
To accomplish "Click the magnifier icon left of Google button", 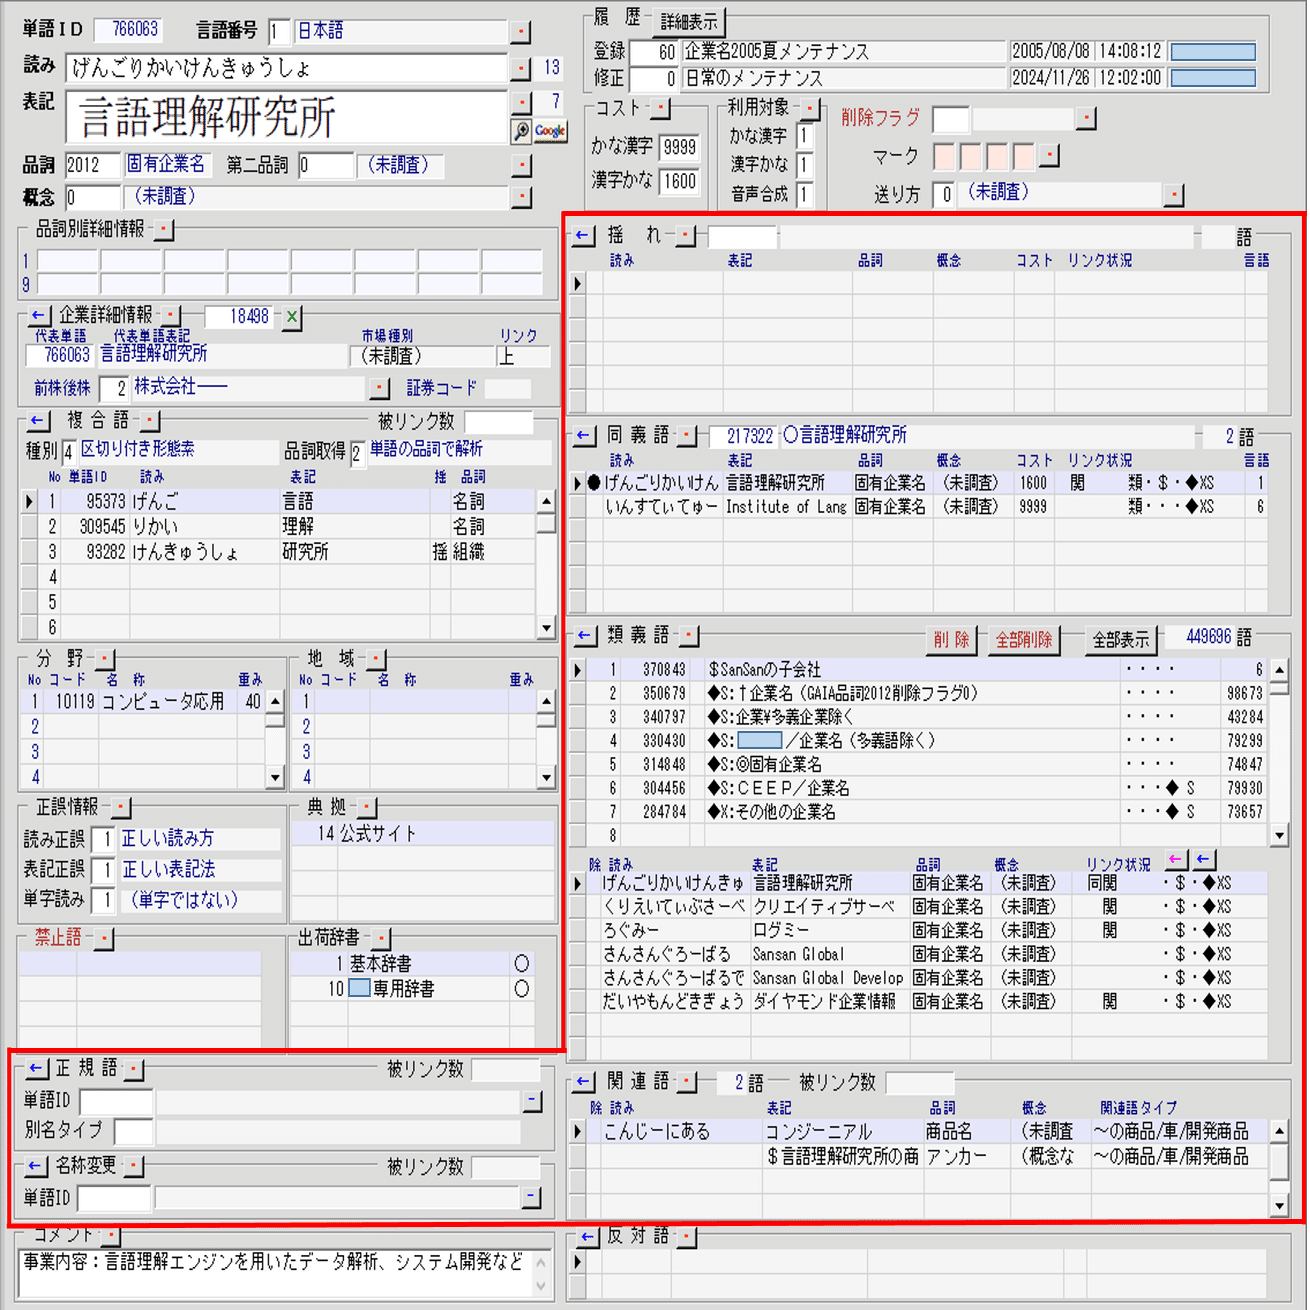I will (x=522, y=131).
